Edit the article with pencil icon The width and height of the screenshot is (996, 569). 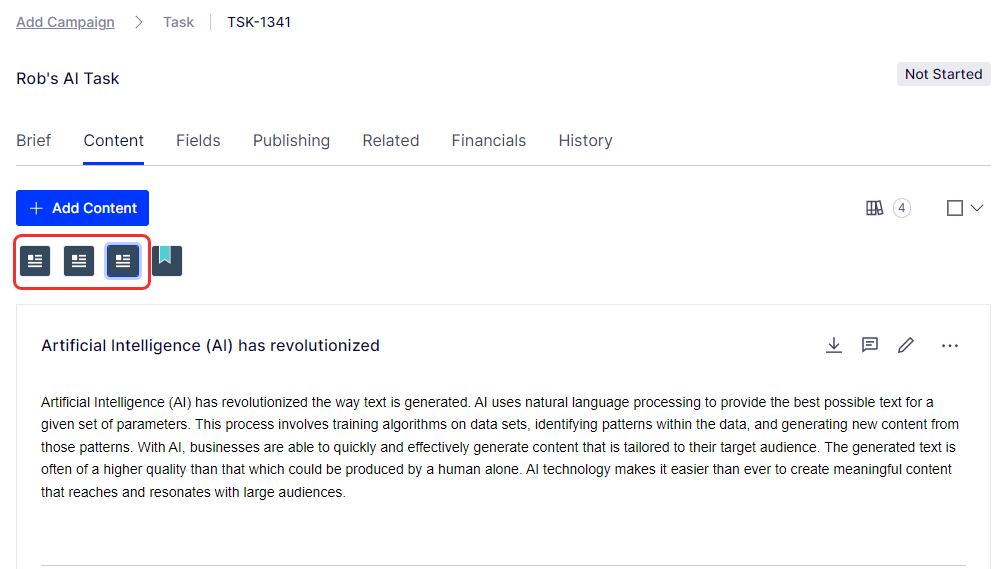tap(906, 345)
